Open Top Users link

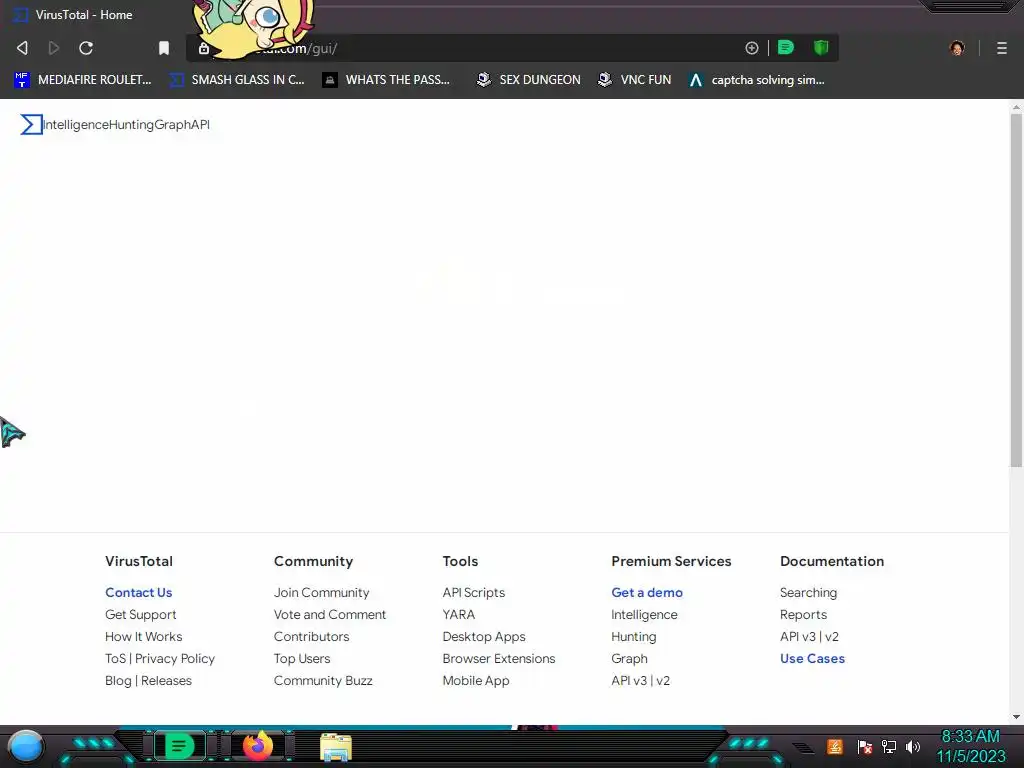302,658
